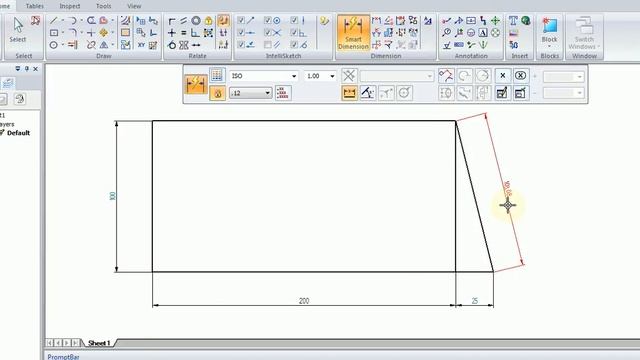Click the X tolerance button in command bar

(502, 76)
